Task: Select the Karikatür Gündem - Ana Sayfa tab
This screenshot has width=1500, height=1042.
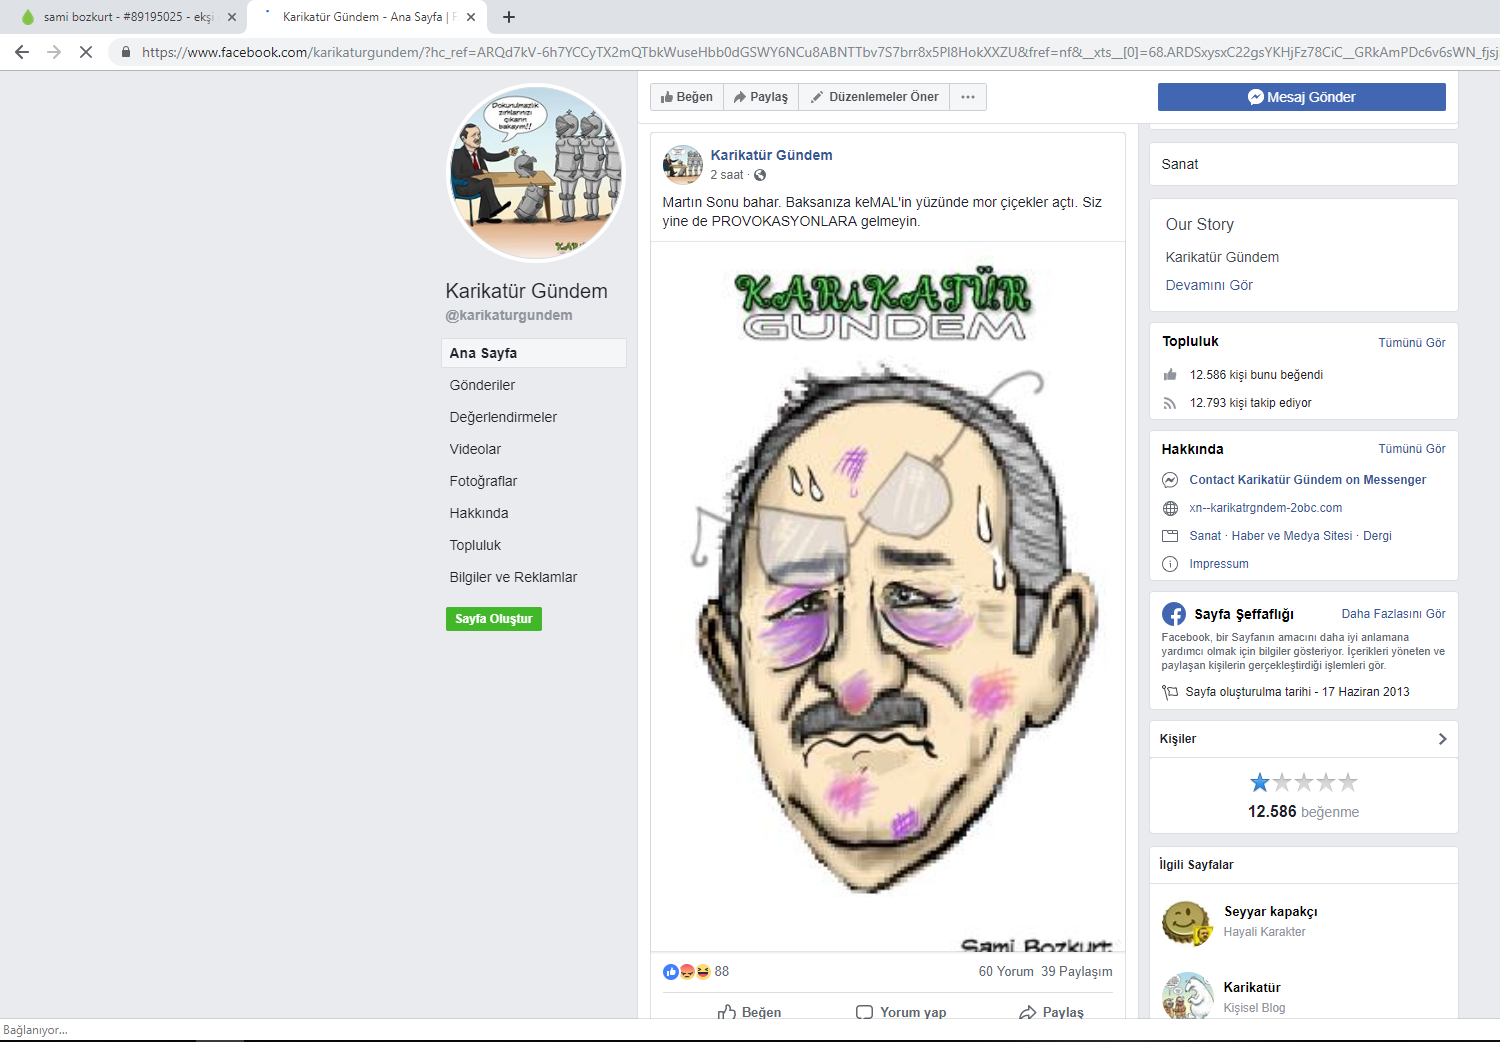Action: click(365, 17)
